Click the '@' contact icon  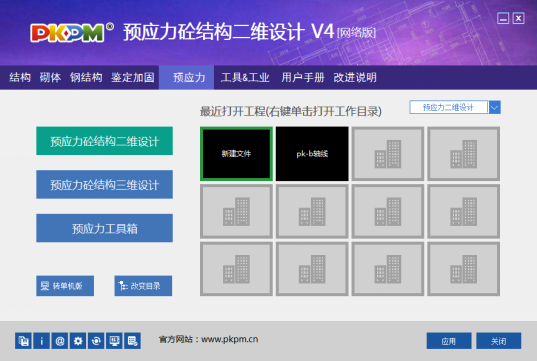[x=60, y=341]
